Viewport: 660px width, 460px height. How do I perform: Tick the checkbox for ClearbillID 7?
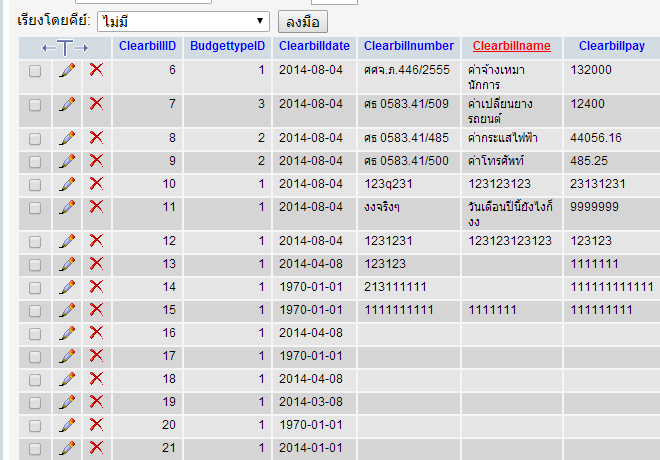coord(35,105)
